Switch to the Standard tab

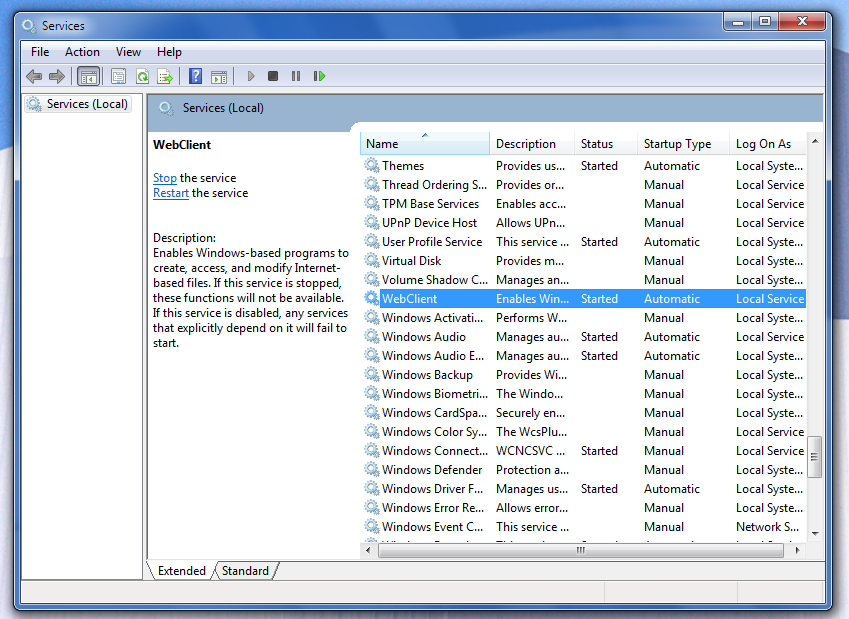[x=245, y=571]
